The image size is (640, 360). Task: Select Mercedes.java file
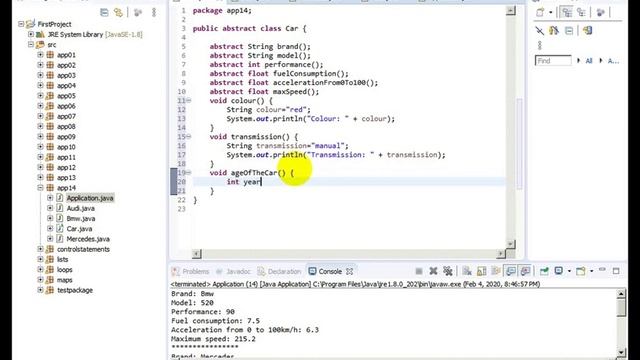(88, 239)
